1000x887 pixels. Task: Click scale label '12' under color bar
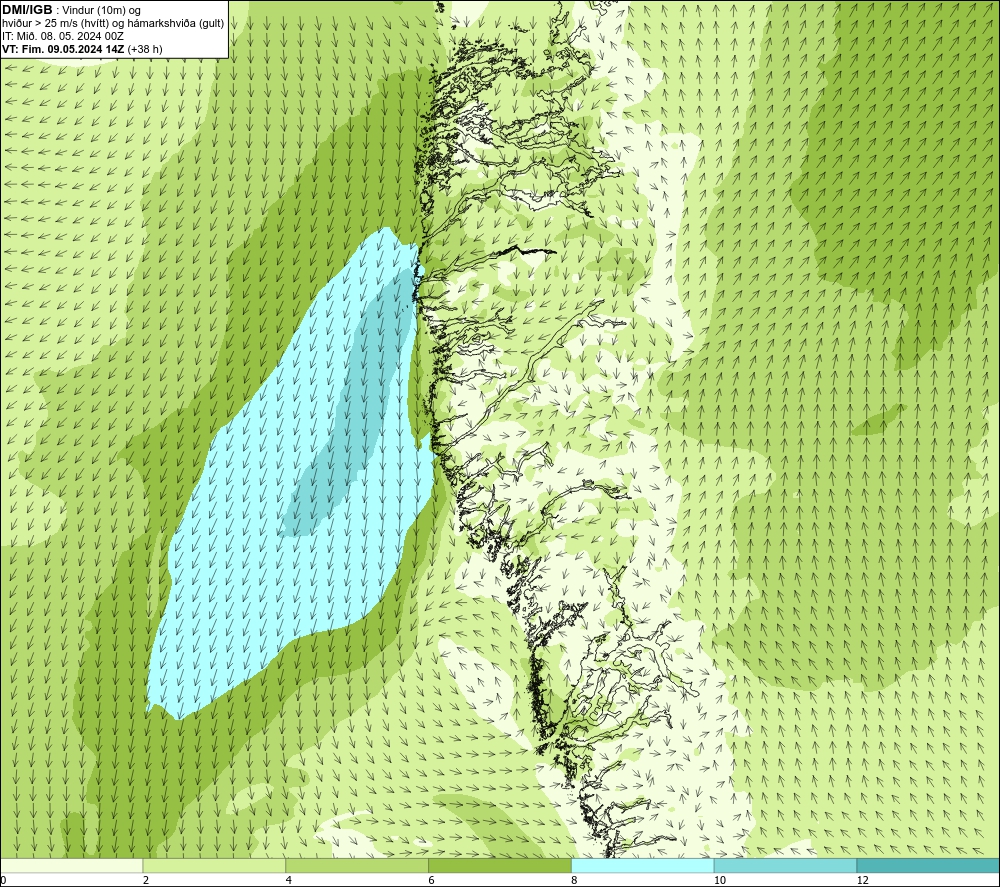click(863, 880)
